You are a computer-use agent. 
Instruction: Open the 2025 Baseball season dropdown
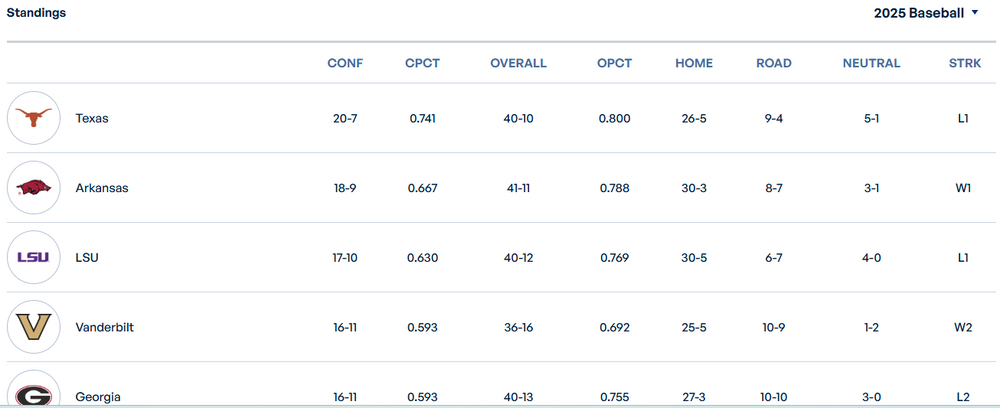point(926,13)
